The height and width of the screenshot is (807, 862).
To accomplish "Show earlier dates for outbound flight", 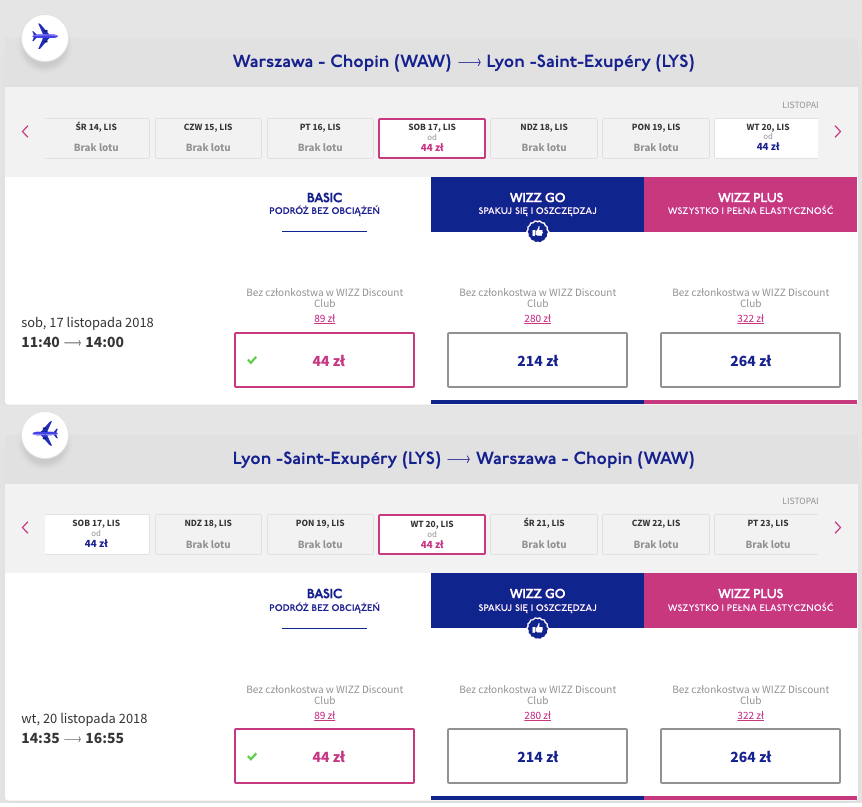I will pos(25,132).
